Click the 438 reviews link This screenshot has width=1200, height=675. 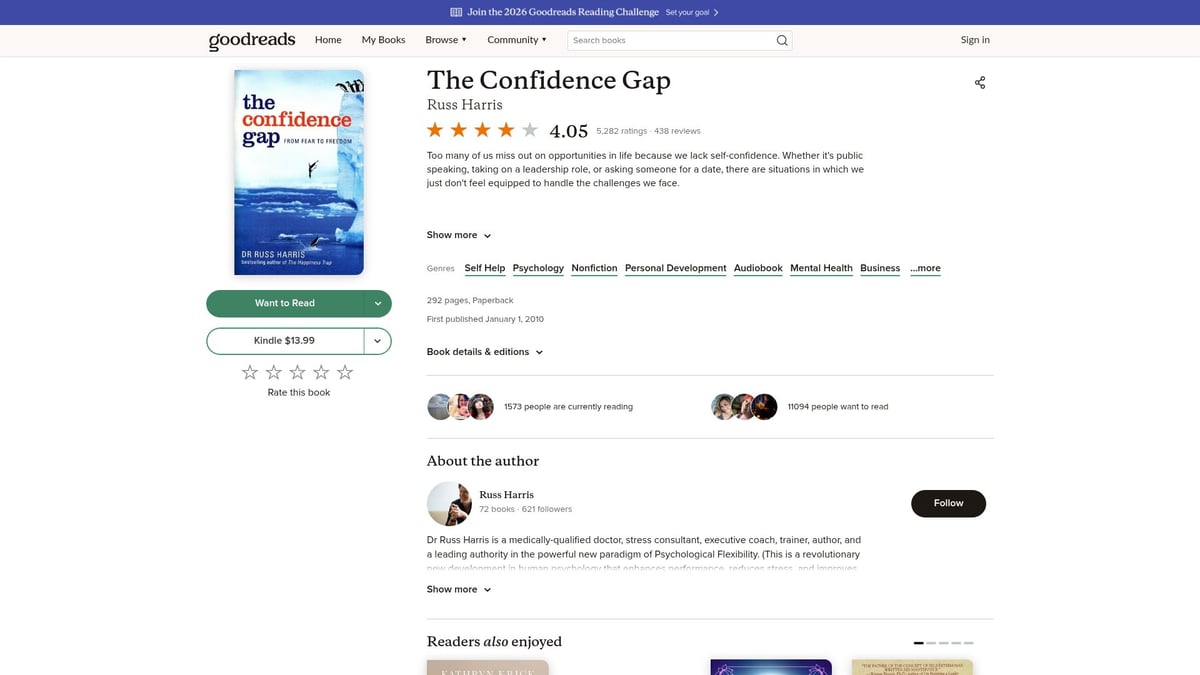point(677,130)
